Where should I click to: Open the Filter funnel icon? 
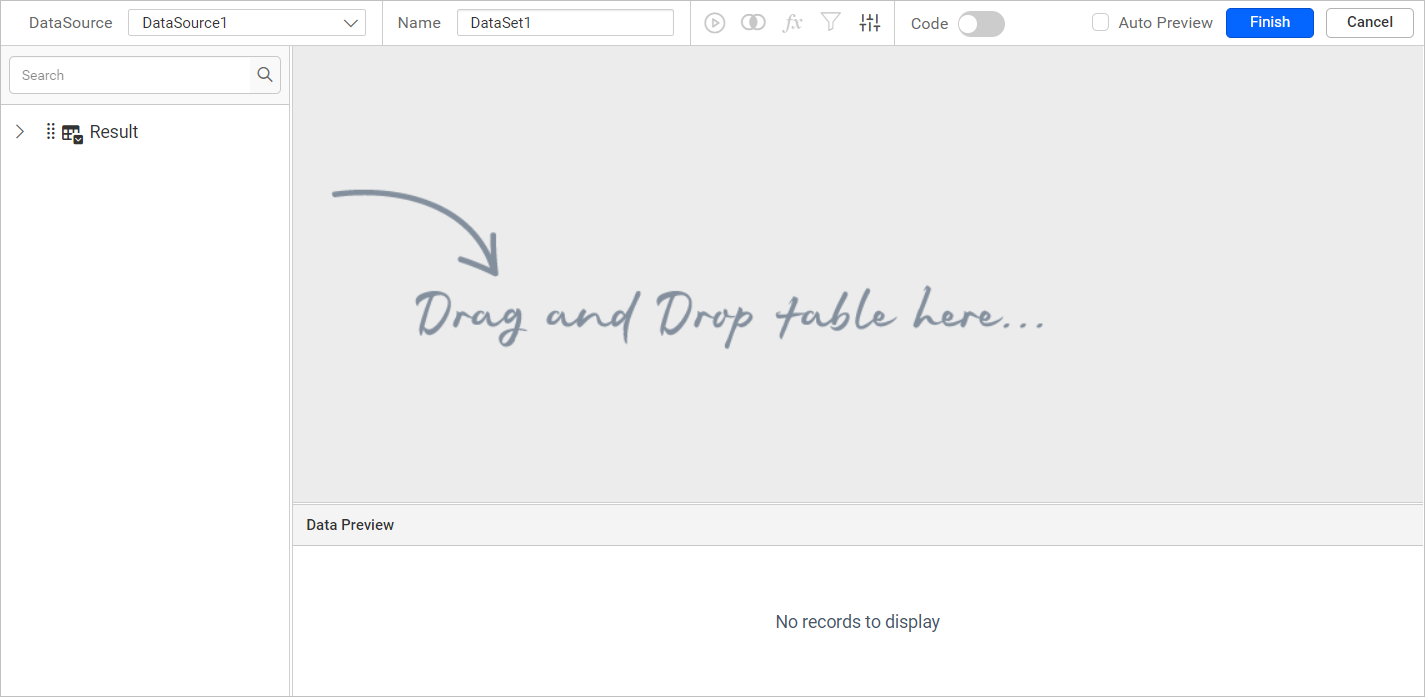point(830,22)
